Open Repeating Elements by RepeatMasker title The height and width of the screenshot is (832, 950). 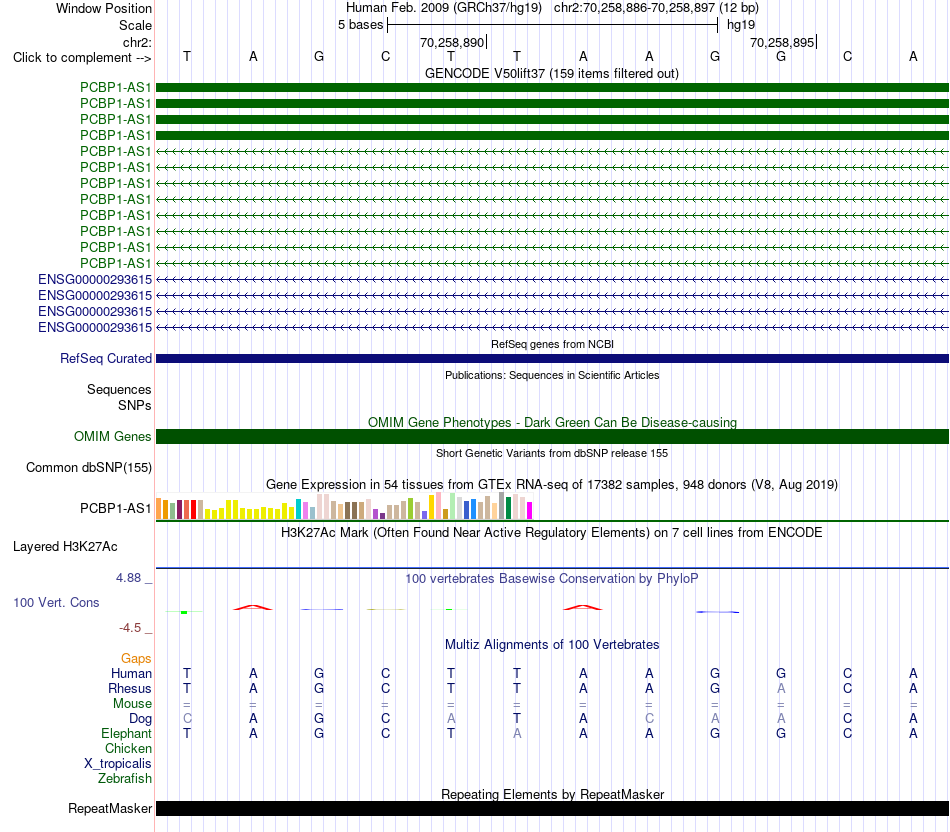pyautogui.click(x=552, y=794)
